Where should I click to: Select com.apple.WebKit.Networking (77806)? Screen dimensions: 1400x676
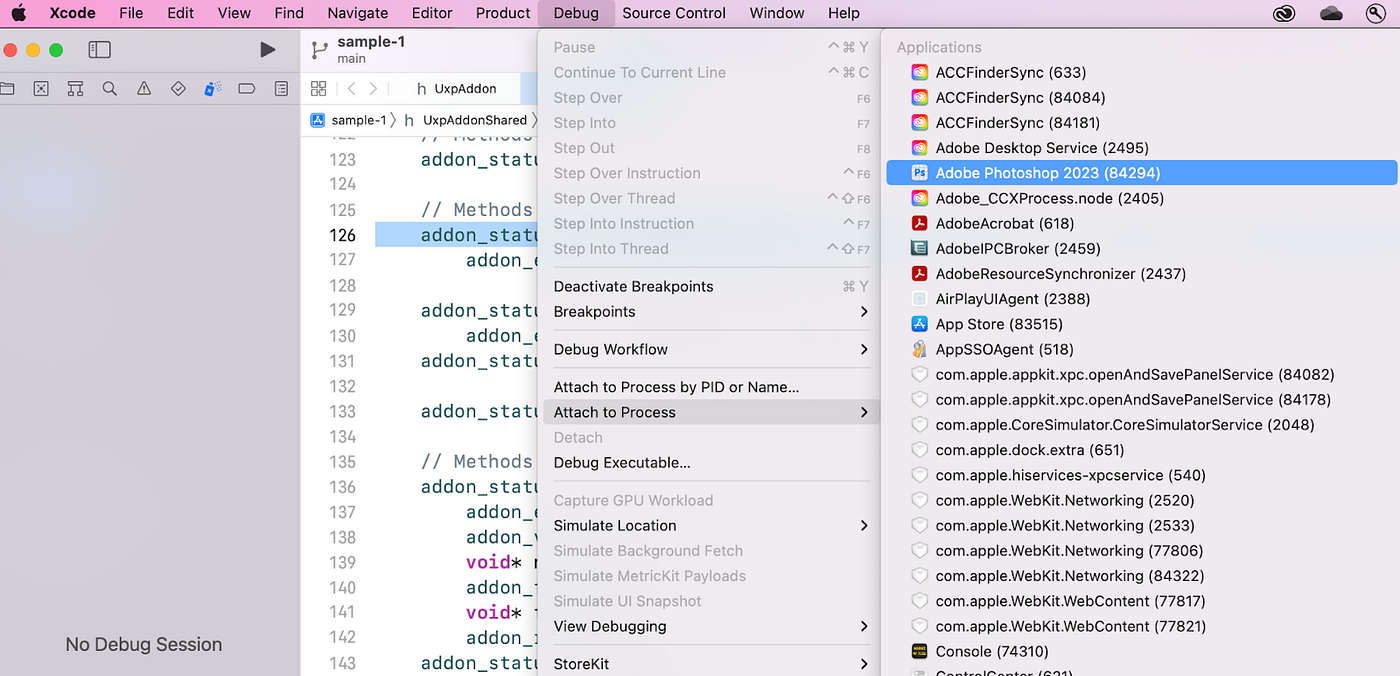click(1141, 550)
